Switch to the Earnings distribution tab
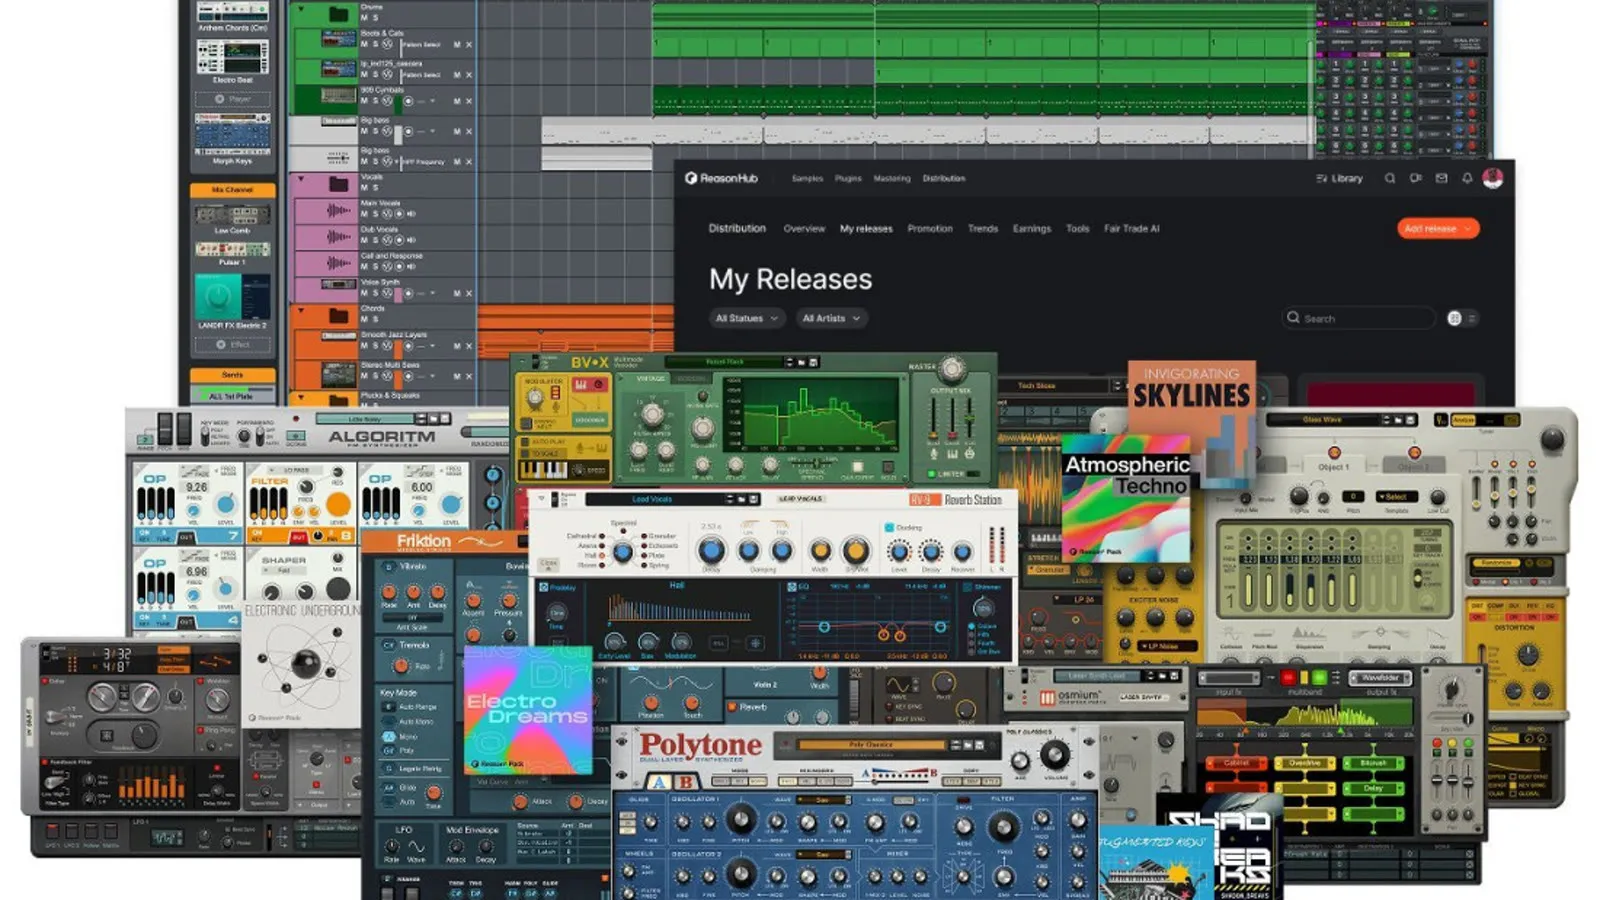The width and height of the screenshot is (1600, 900). tap(1032, 229)
